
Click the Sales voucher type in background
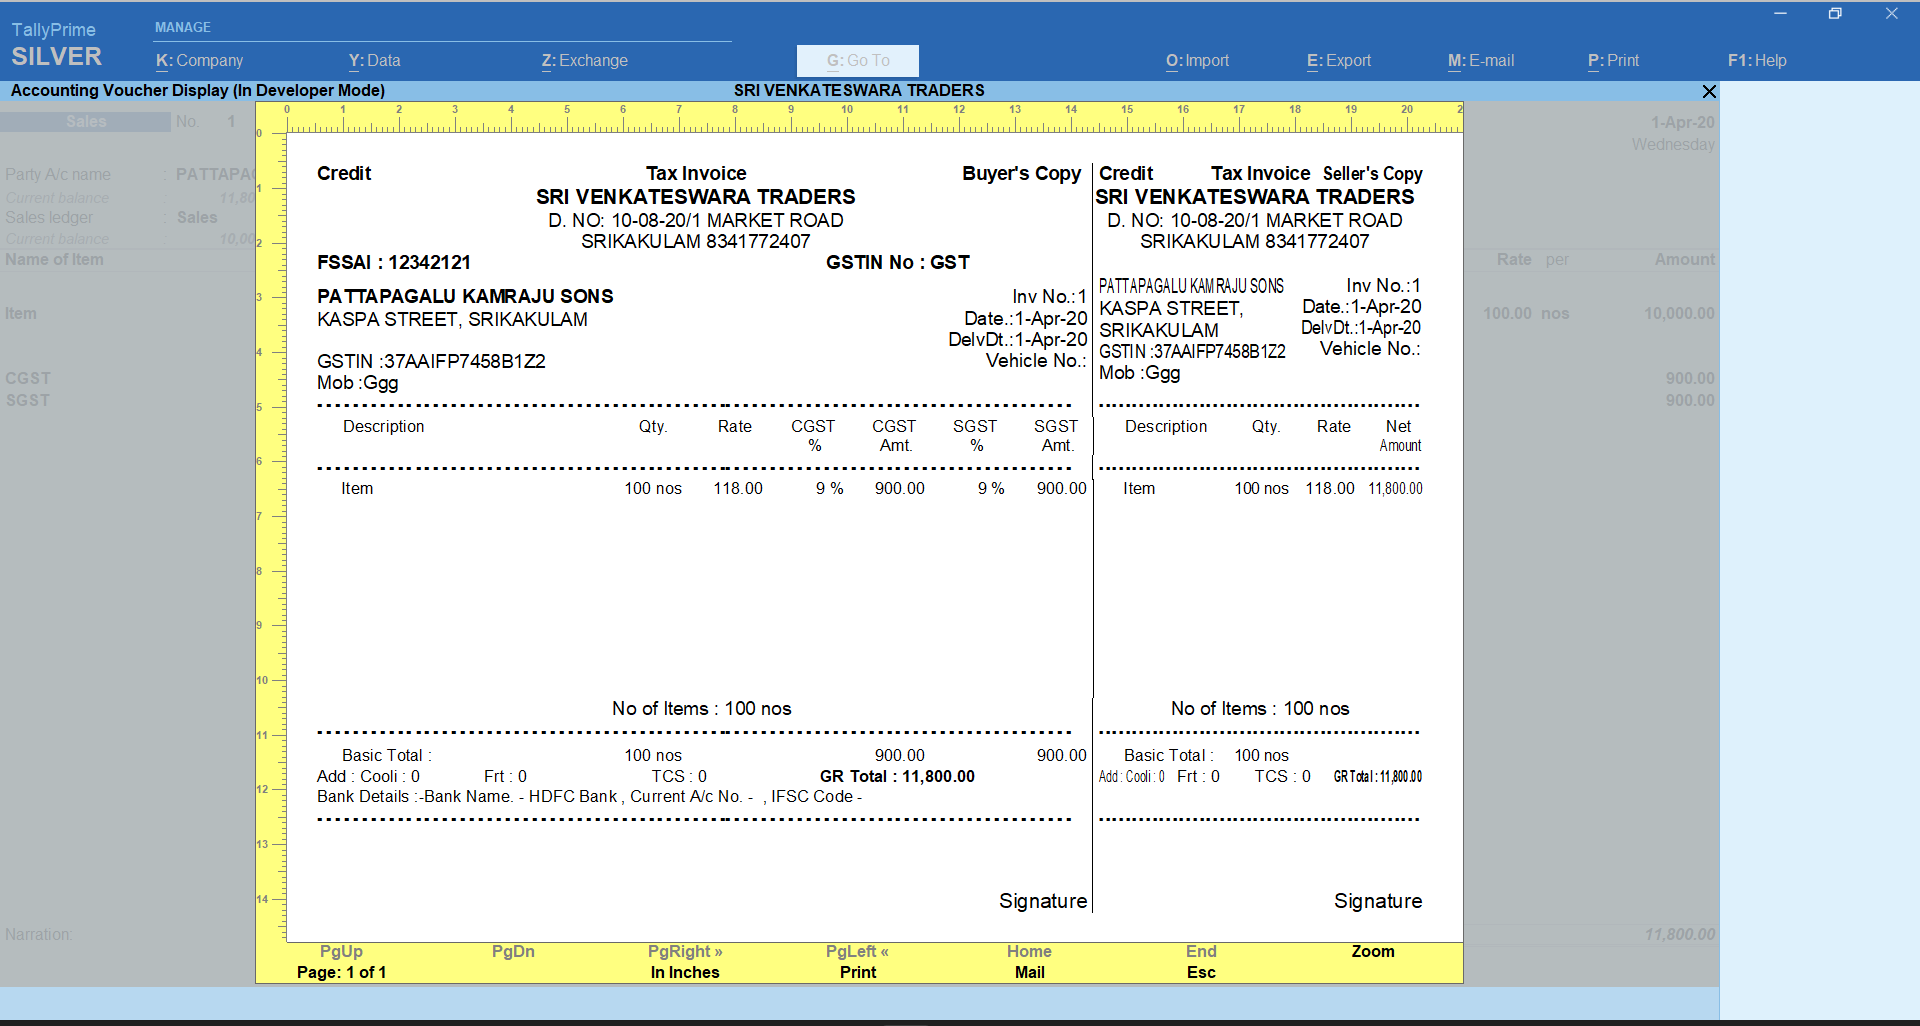tap(86, 121)
